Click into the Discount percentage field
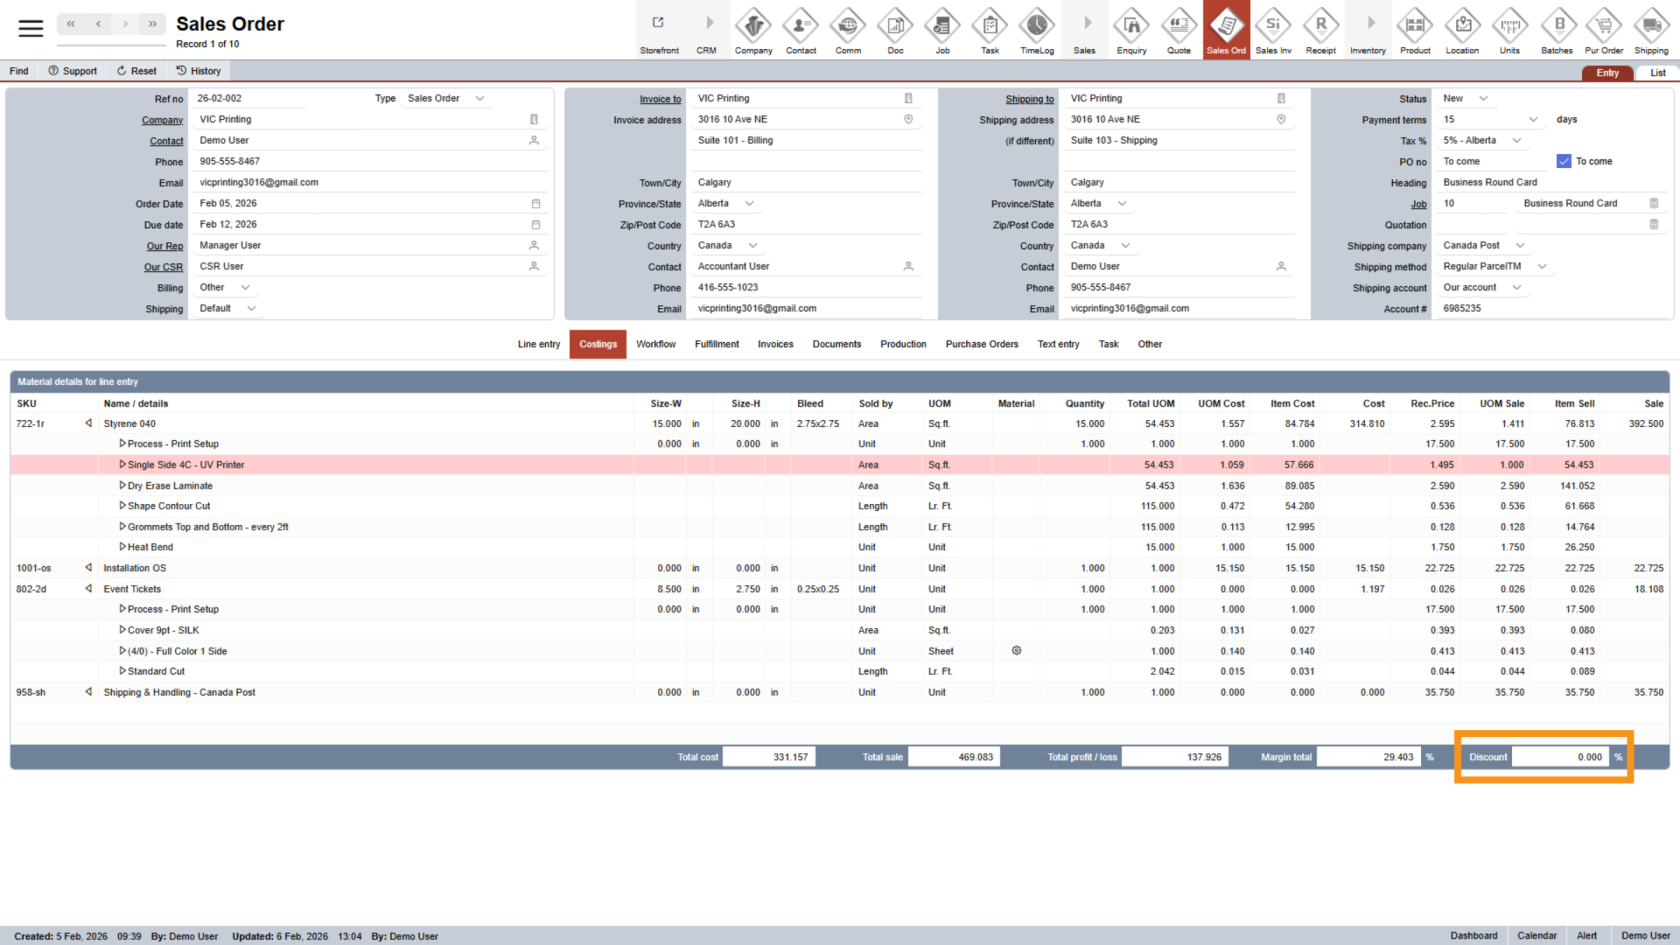 (1558, 757)
